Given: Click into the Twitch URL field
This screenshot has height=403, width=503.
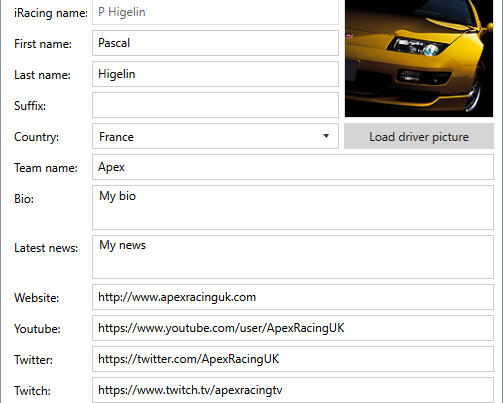Looking at the screenshot, I should 293,390.
